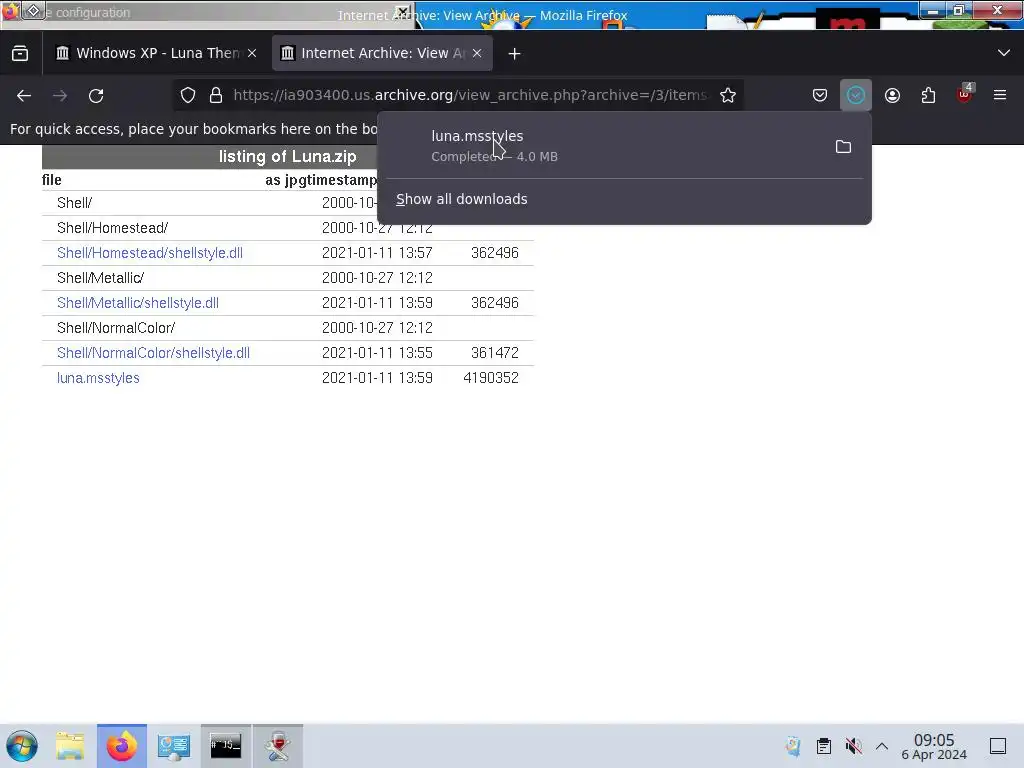Click the muted volume tray icon
1024x768 pixels.
(x=853, y=746)
